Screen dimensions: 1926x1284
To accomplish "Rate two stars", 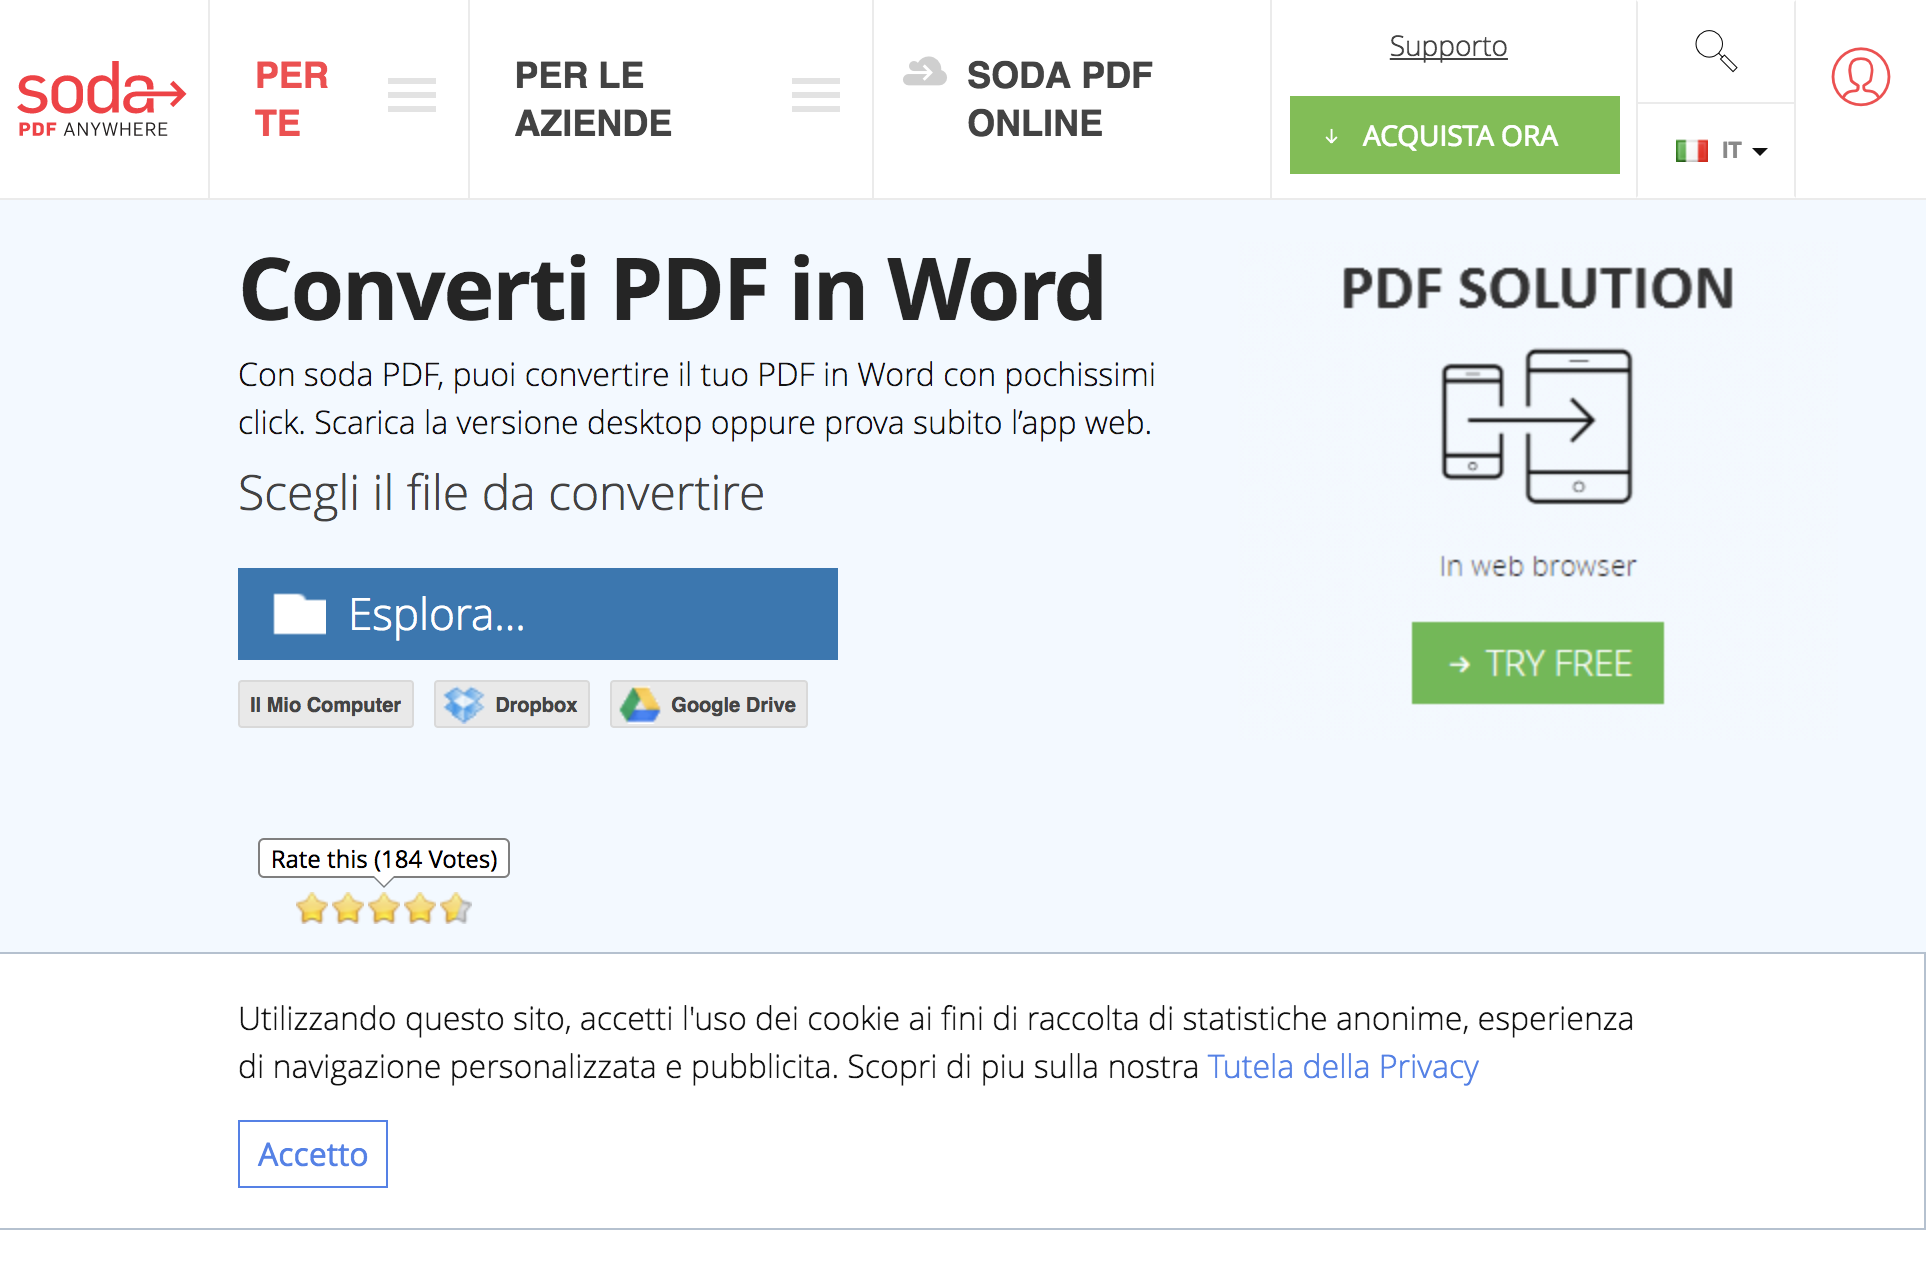I will click(x=348, y=909).
